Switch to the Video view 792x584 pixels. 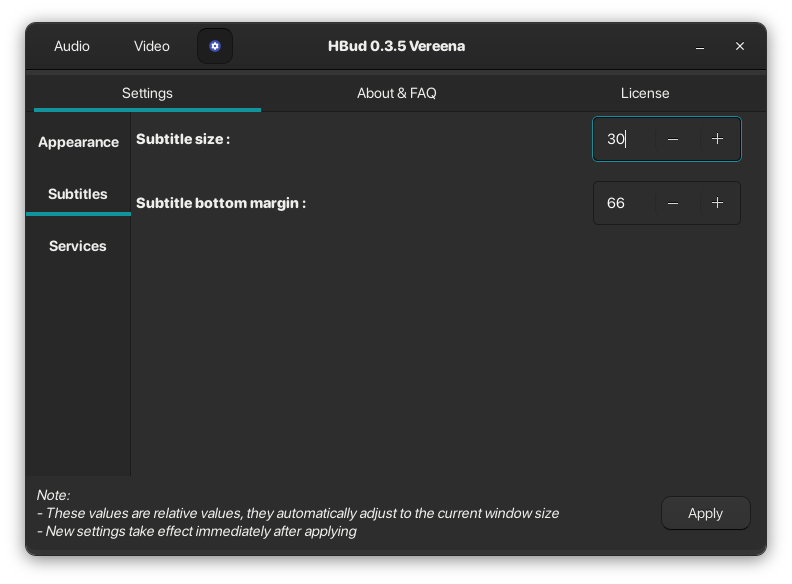tap(152, 46)
